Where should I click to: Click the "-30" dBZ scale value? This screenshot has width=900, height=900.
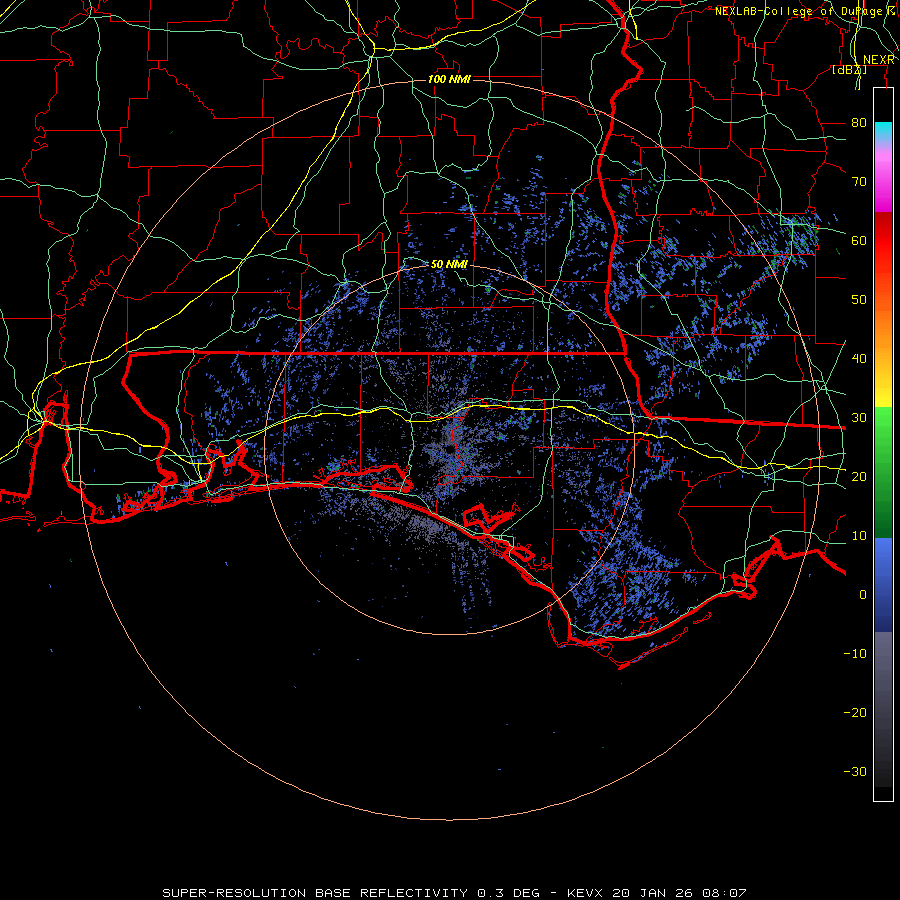pos(855,771)
